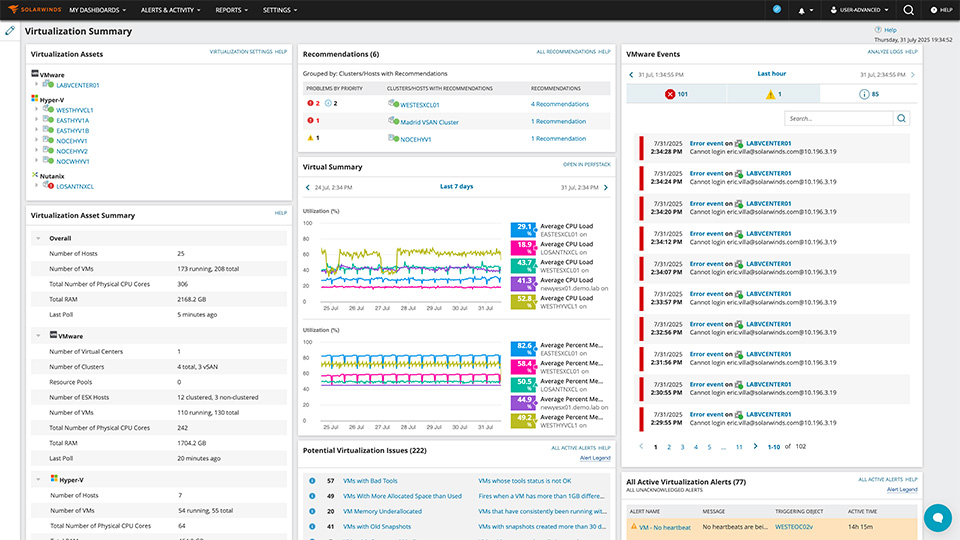Expand the LOSANTNXCL Nutanix node
This screenshot has height=540, width=960.
[37, 186]
